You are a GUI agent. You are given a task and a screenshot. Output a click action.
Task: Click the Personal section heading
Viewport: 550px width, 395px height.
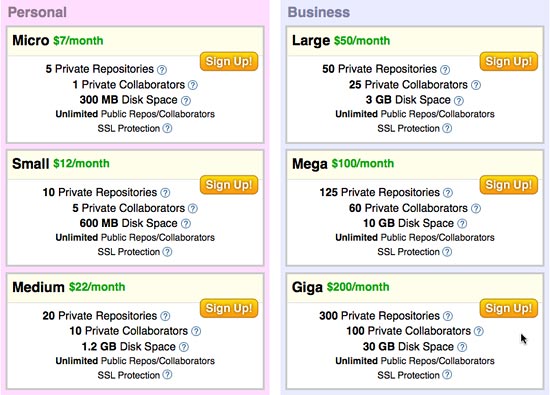[x=37, y=12]
